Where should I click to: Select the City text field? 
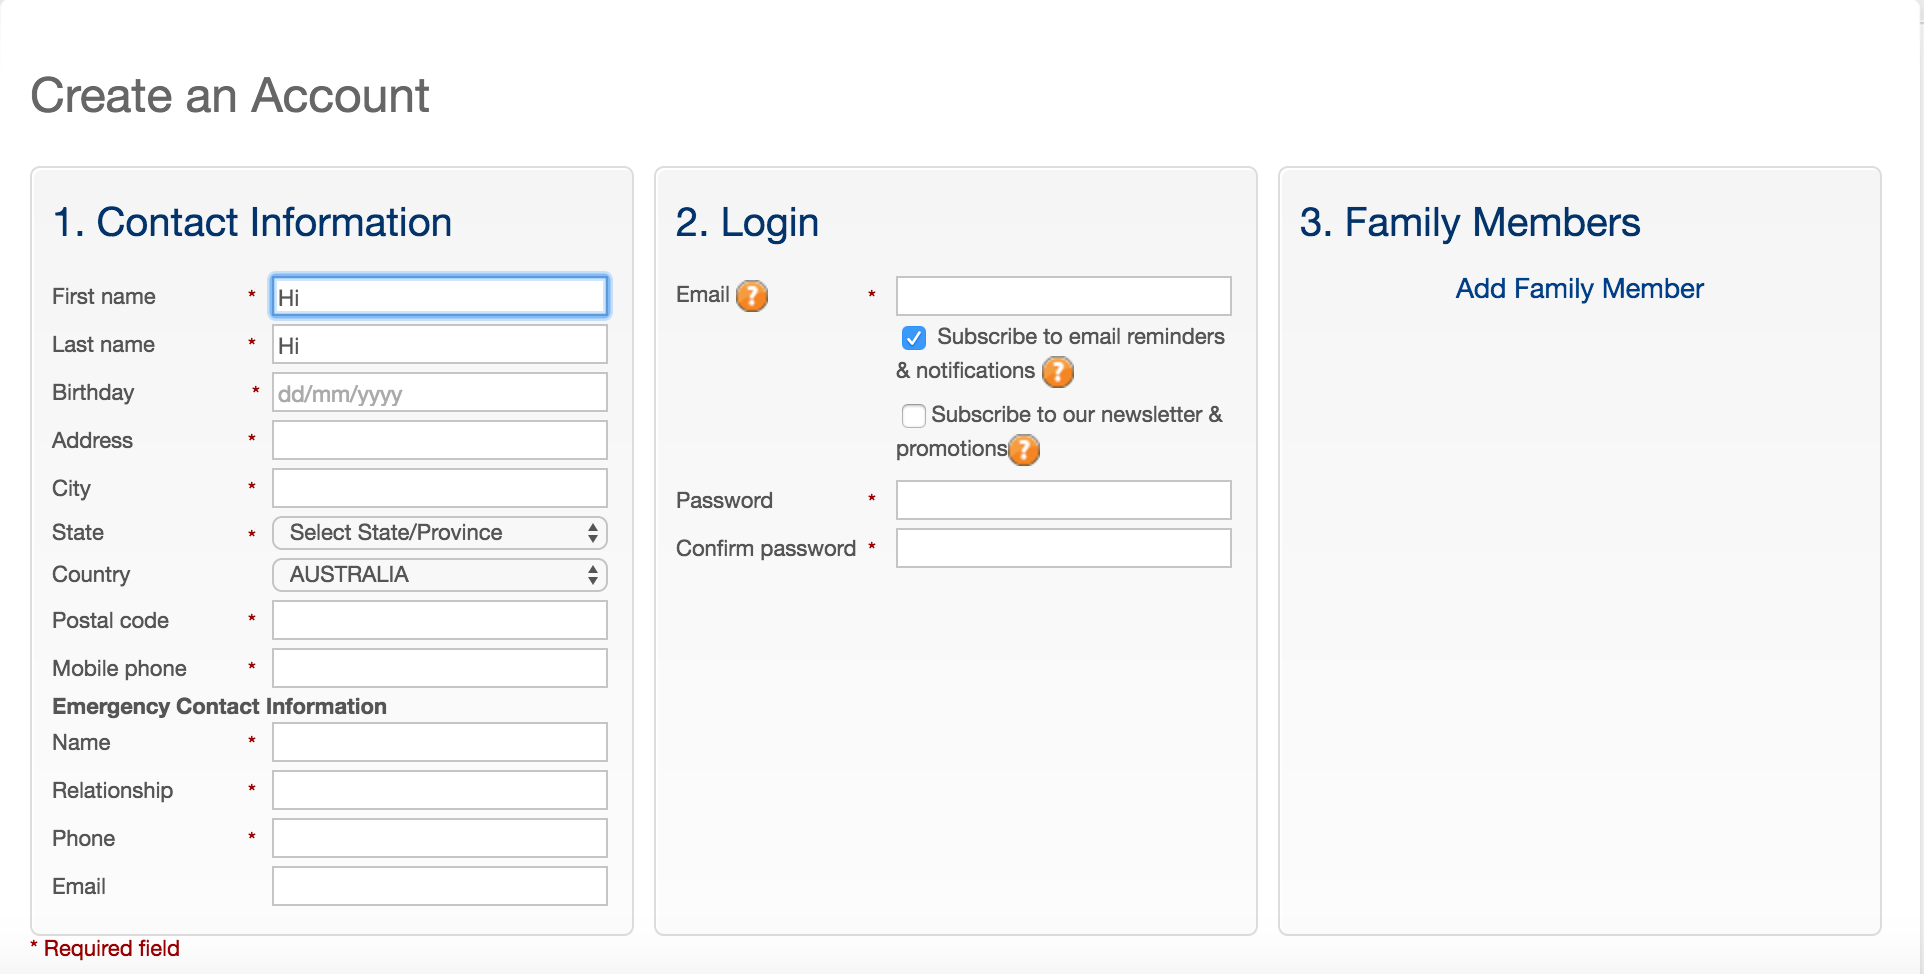point(440,488)
